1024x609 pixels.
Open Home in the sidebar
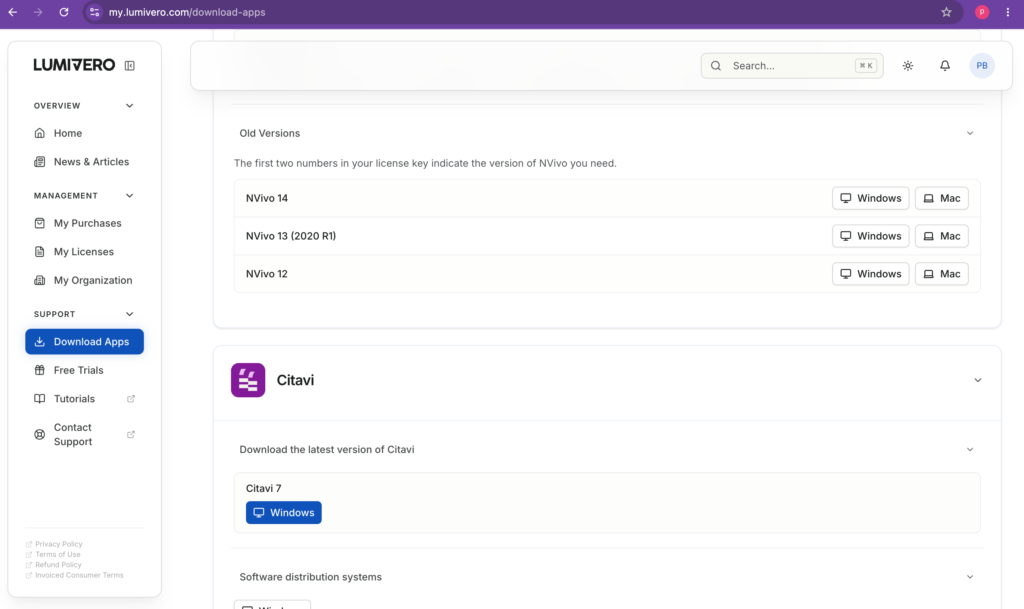pyautogui.click(x=84, y=133)
